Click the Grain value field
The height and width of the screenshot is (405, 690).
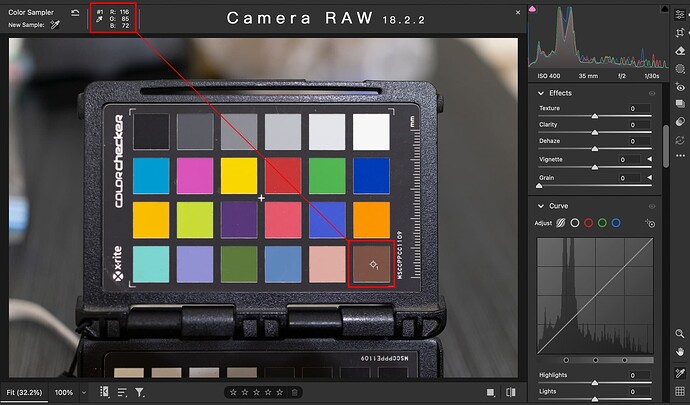tap(628, 178)
